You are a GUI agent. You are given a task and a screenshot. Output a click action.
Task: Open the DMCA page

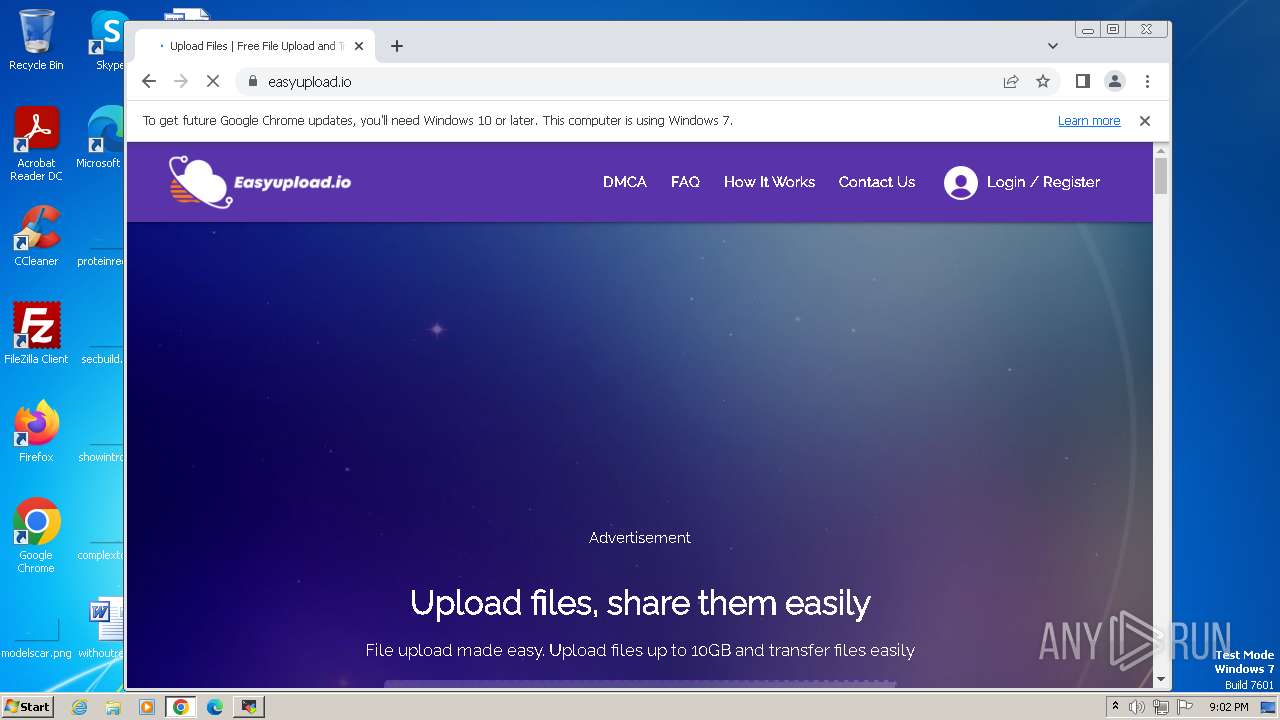point(624,182)
